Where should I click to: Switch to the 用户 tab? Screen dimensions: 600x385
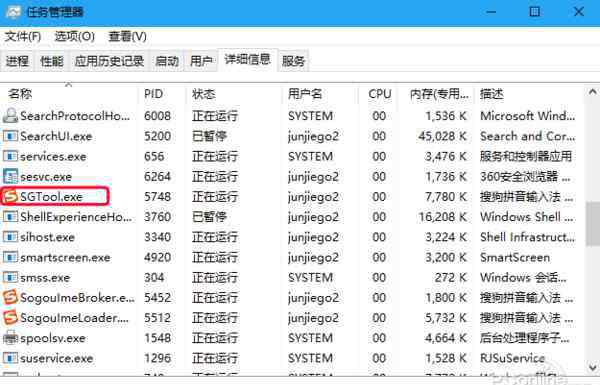pos(201,61)
